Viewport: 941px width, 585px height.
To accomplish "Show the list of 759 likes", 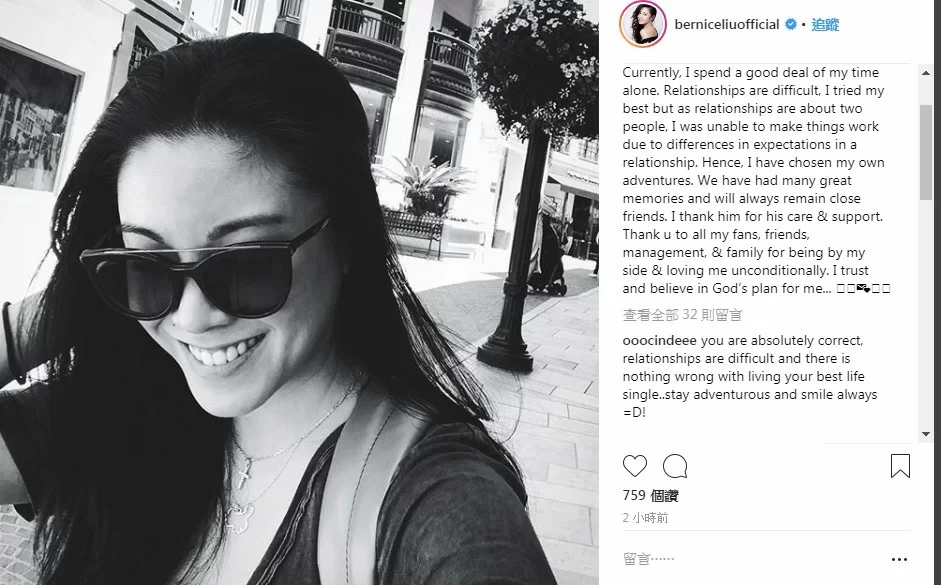I will 651,496.
